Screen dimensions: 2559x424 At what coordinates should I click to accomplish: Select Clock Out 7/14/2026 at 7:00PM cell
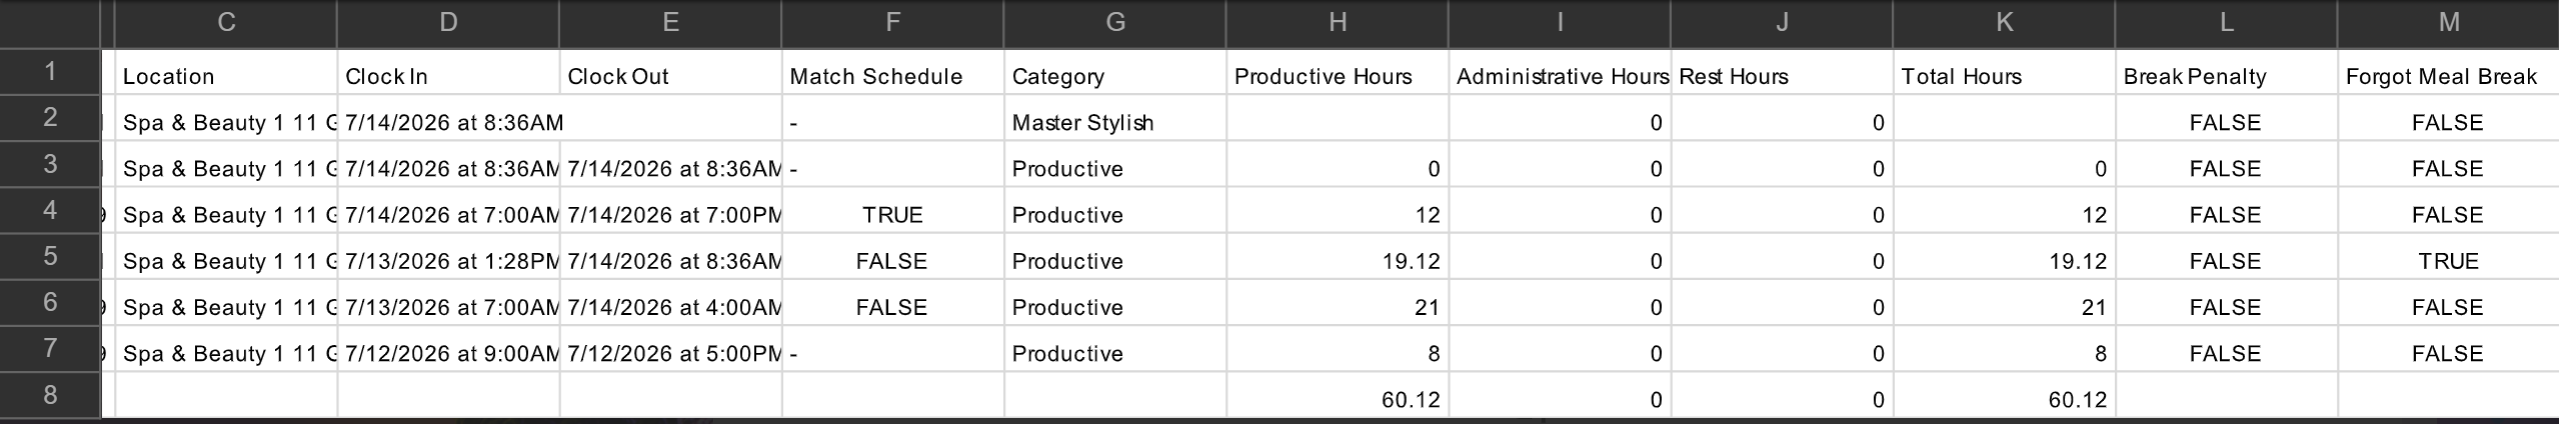coord(670,215)
